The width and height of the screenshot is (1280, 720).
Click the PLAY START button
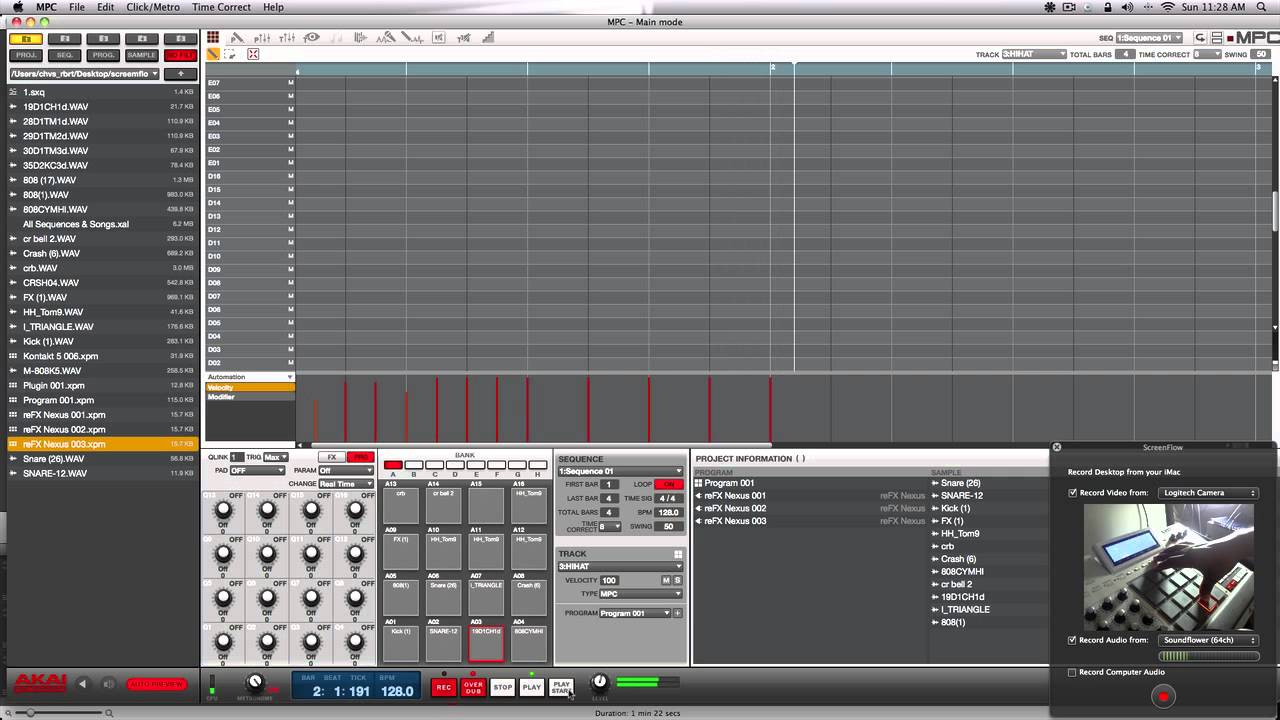click(x=561, y=687)
